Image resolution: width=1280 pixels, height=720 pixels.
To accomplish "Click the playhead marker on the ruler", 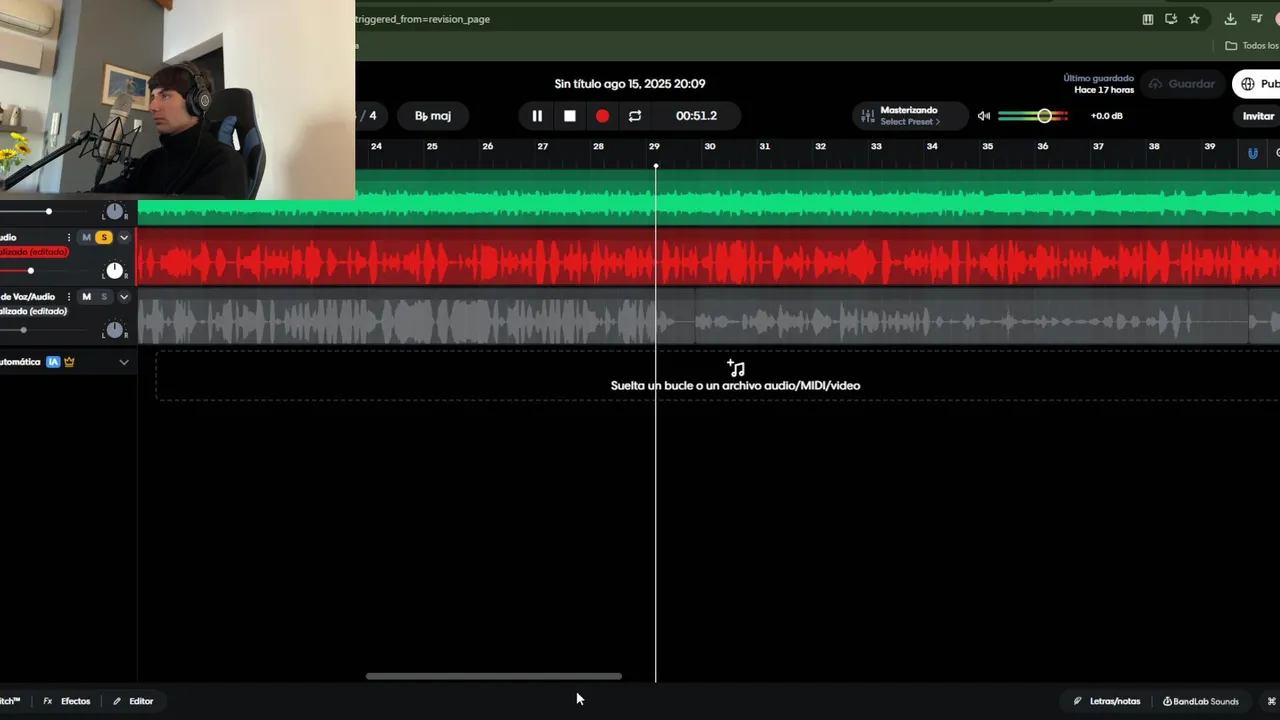I will tap(656, 165).
